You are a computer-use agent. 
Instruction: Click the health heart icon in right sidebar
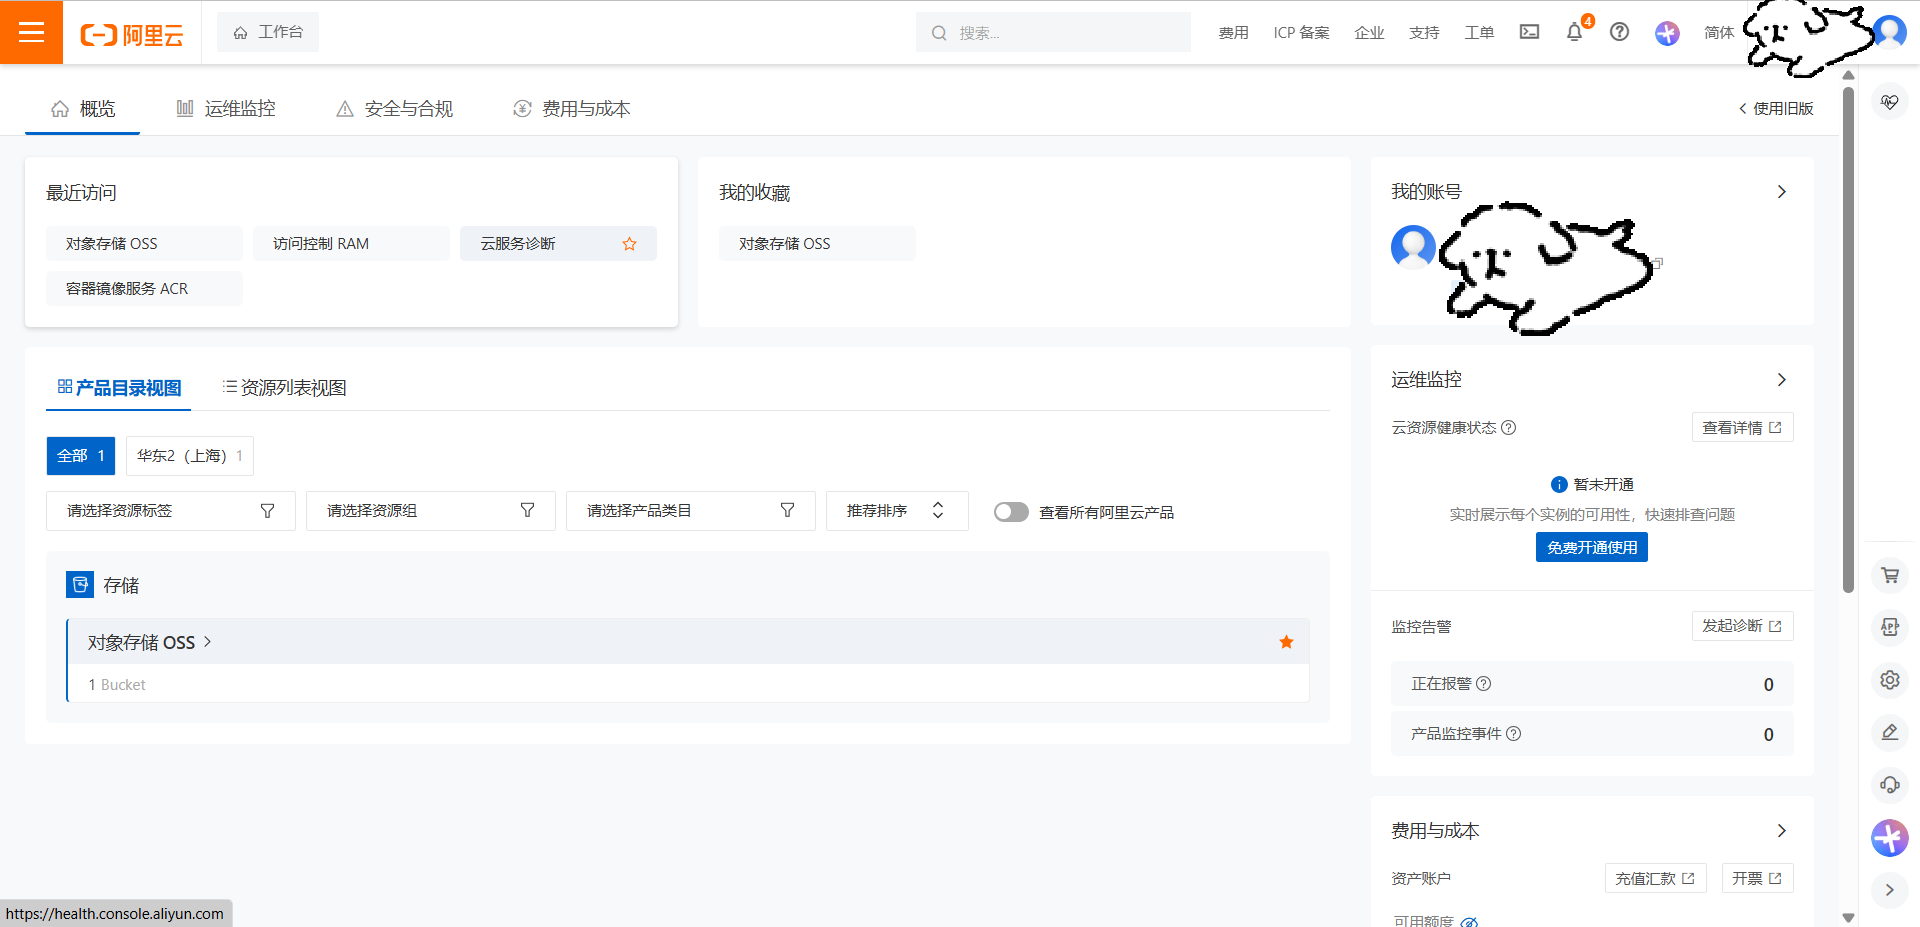(1889, 102)
